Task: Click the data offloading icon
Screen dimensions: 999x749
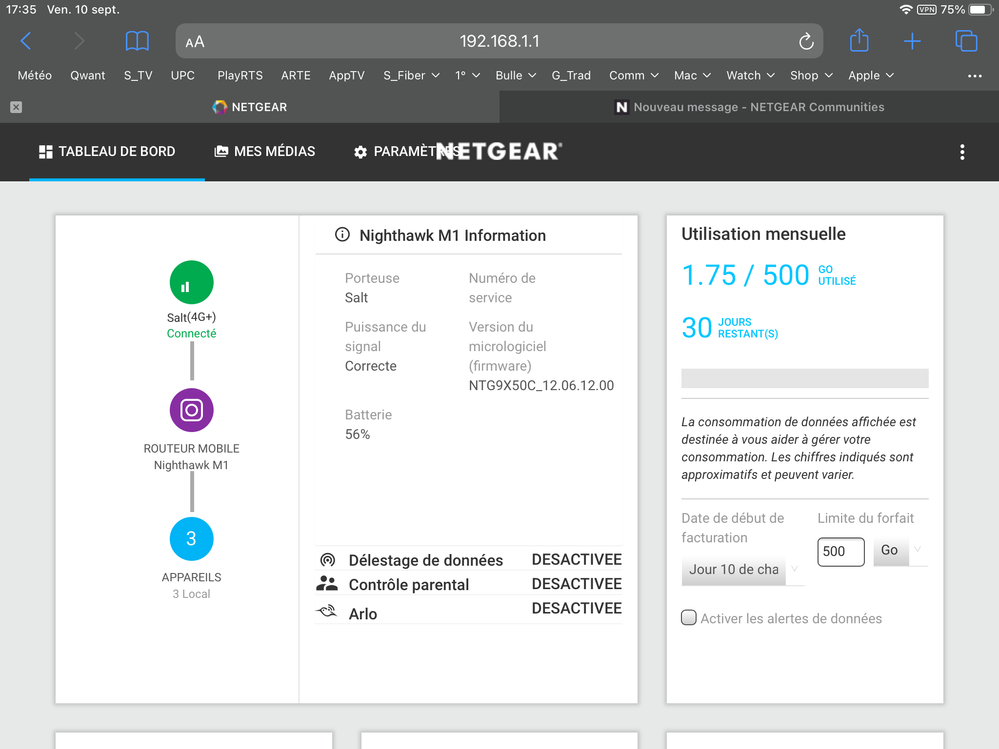Action: 327,560
